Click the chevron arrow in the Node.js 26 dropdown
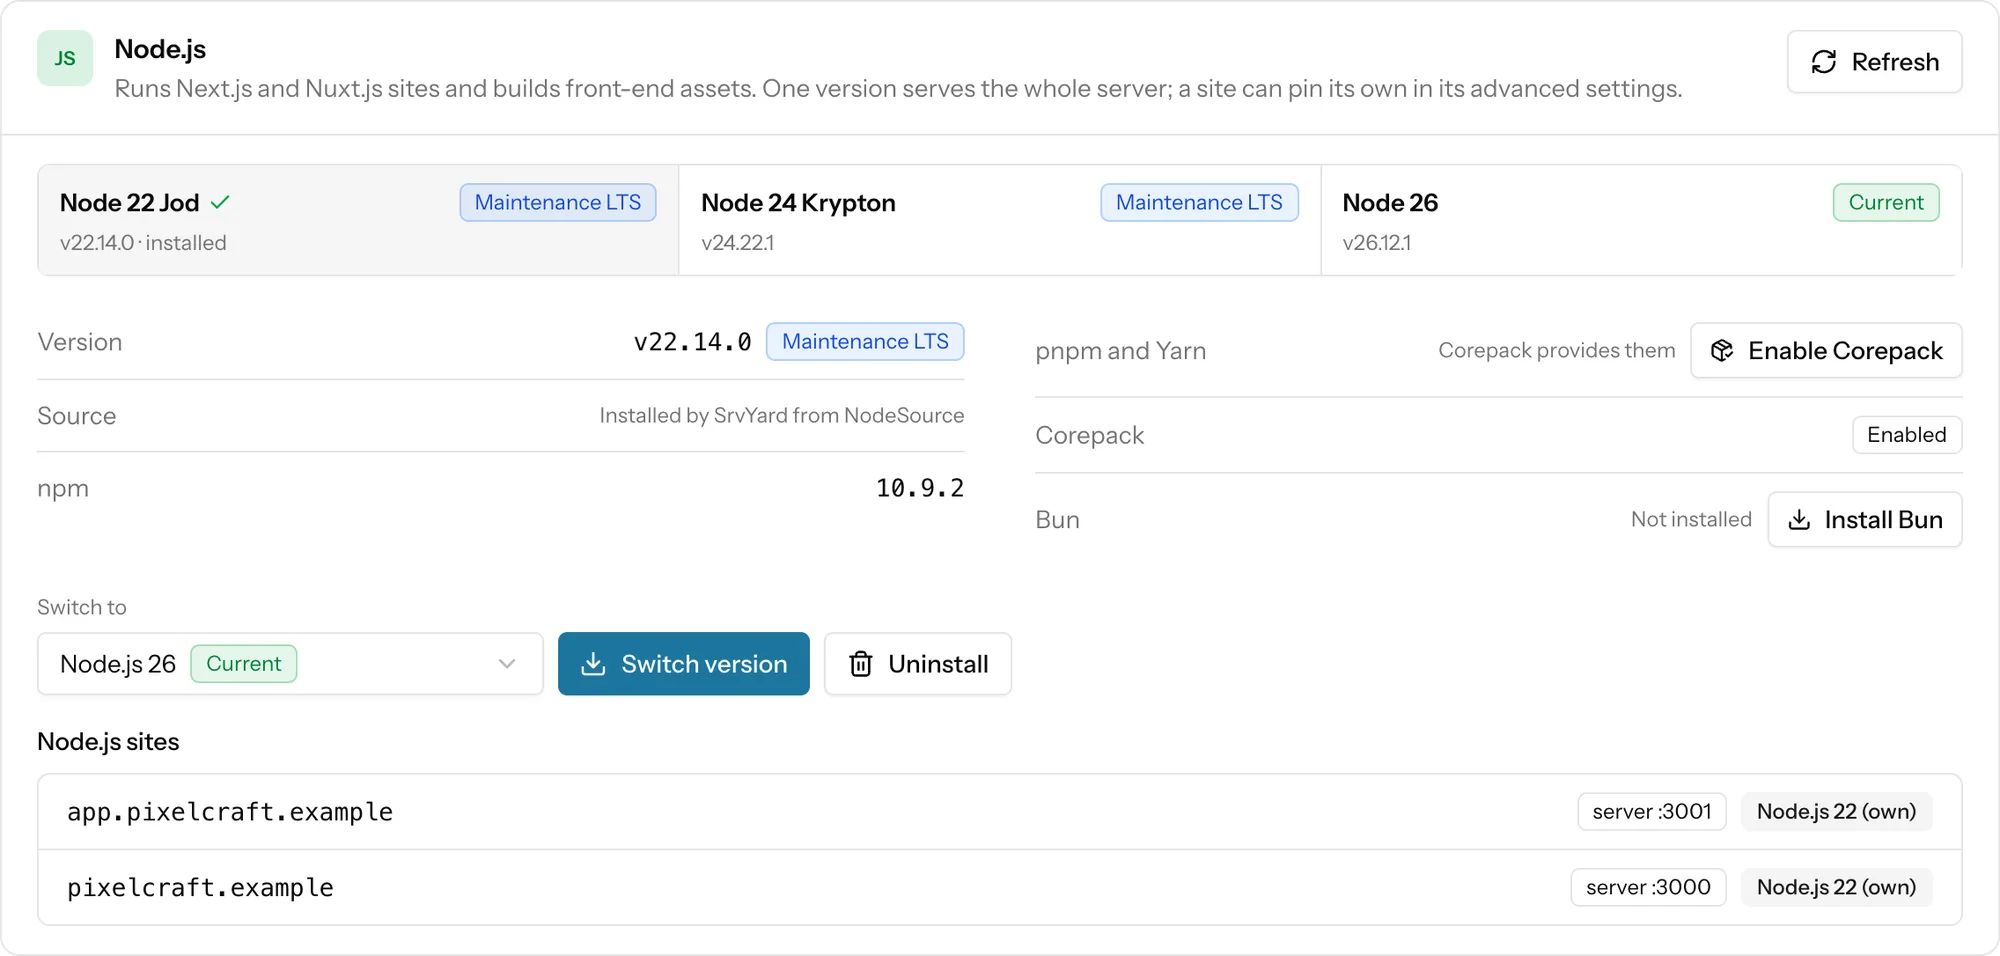2000x956 pixels. (507, 664)
